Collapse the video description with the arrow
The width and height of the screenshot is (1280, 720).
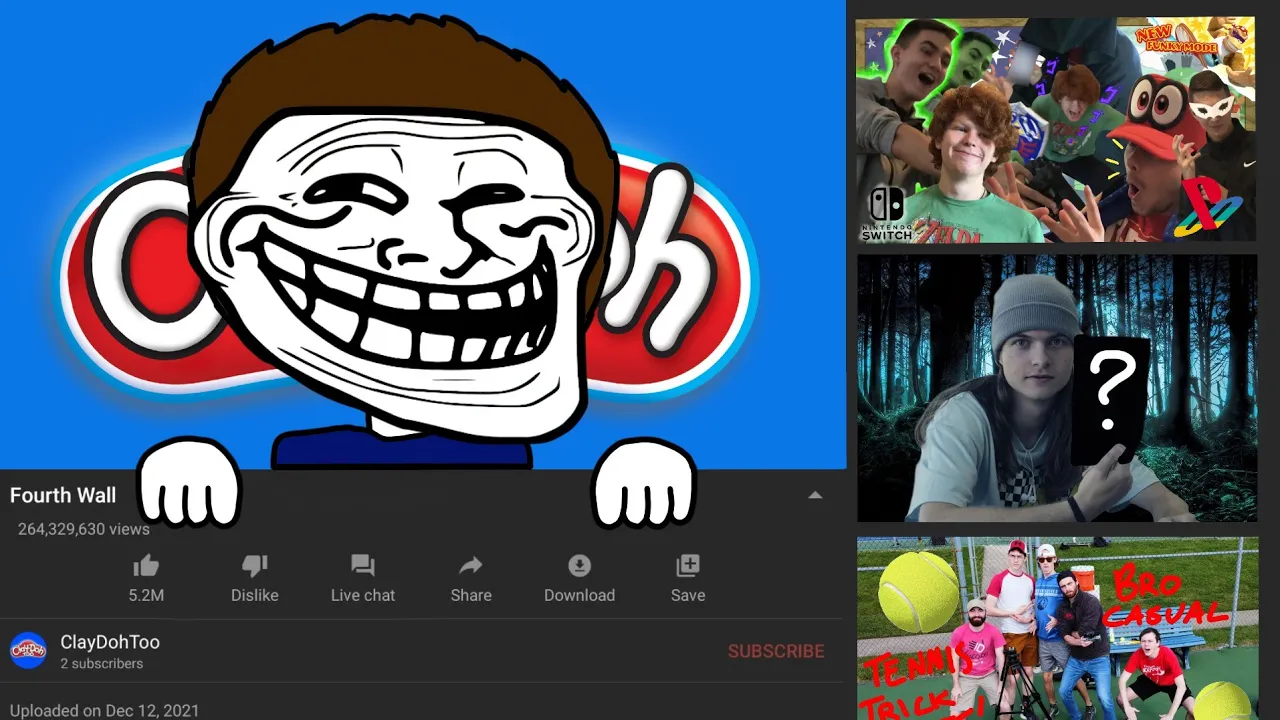(x=815, y=495)
